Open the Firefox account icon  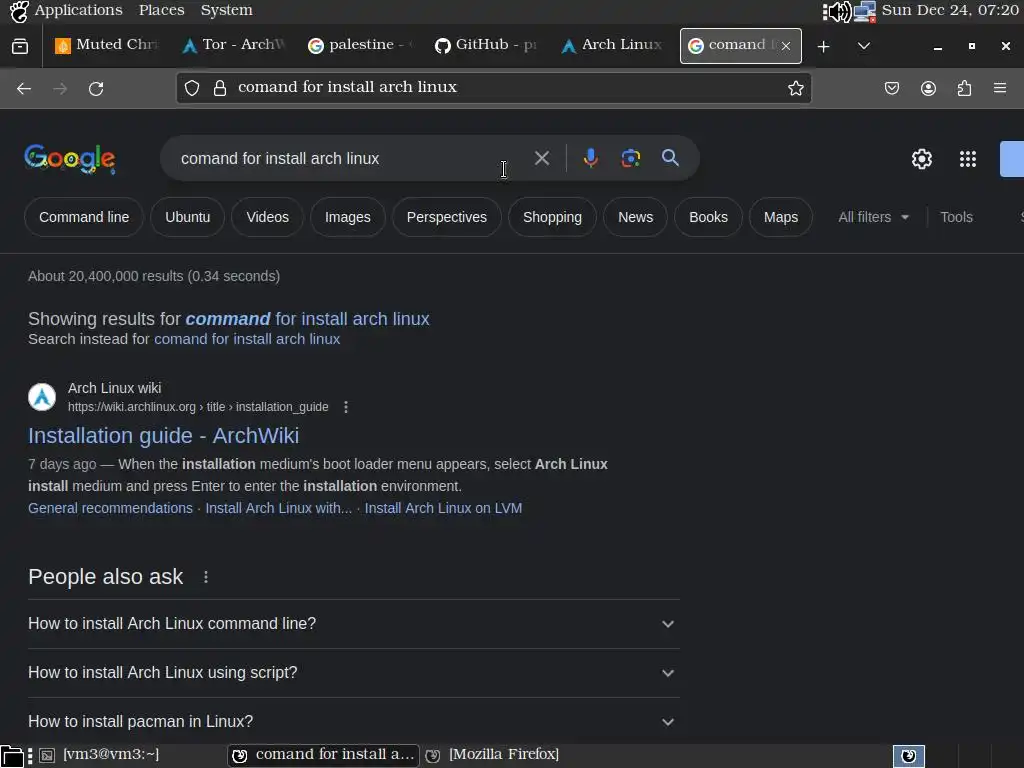(x=928, y=88)
